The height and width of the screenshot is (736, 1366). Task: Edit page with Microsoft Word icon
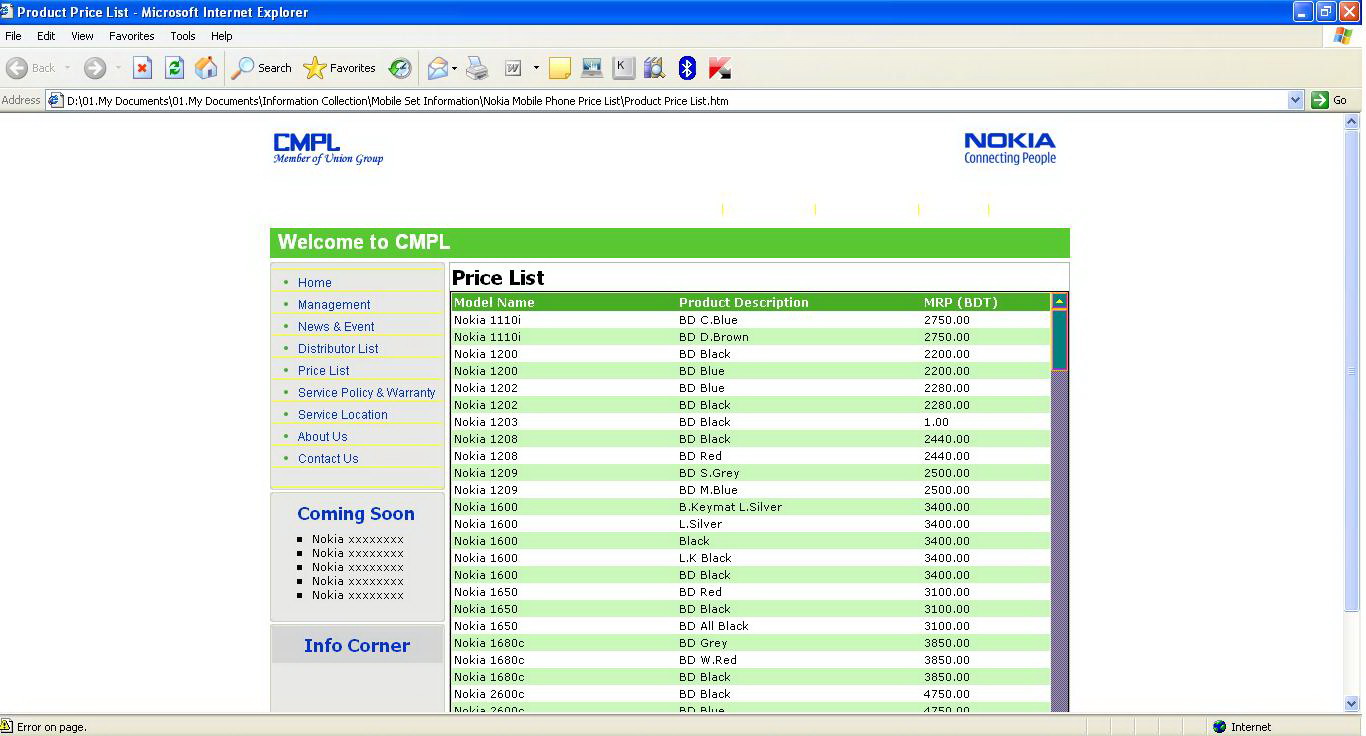tap(513, 68)
